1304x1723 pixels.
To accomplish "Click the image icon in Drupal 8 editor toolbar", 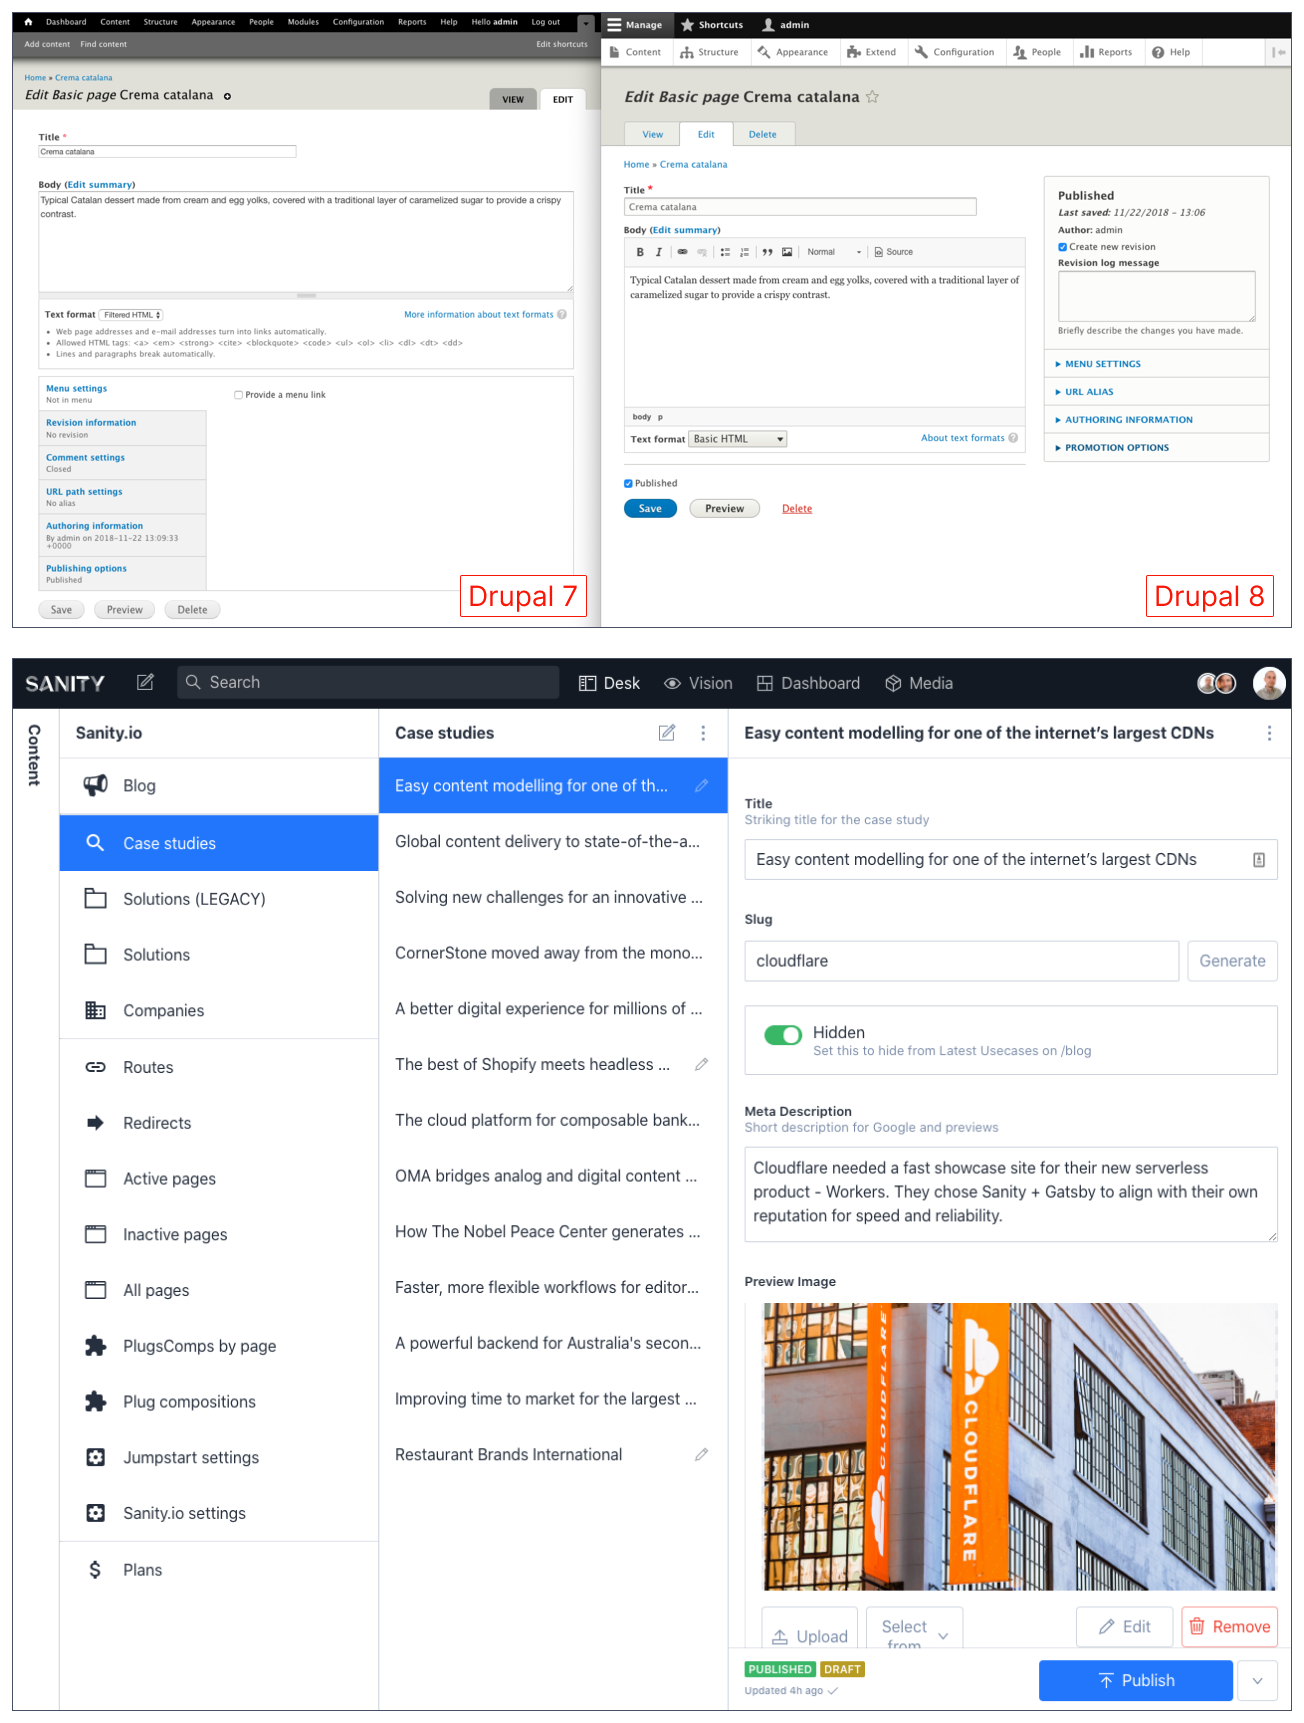I will 787,252.
